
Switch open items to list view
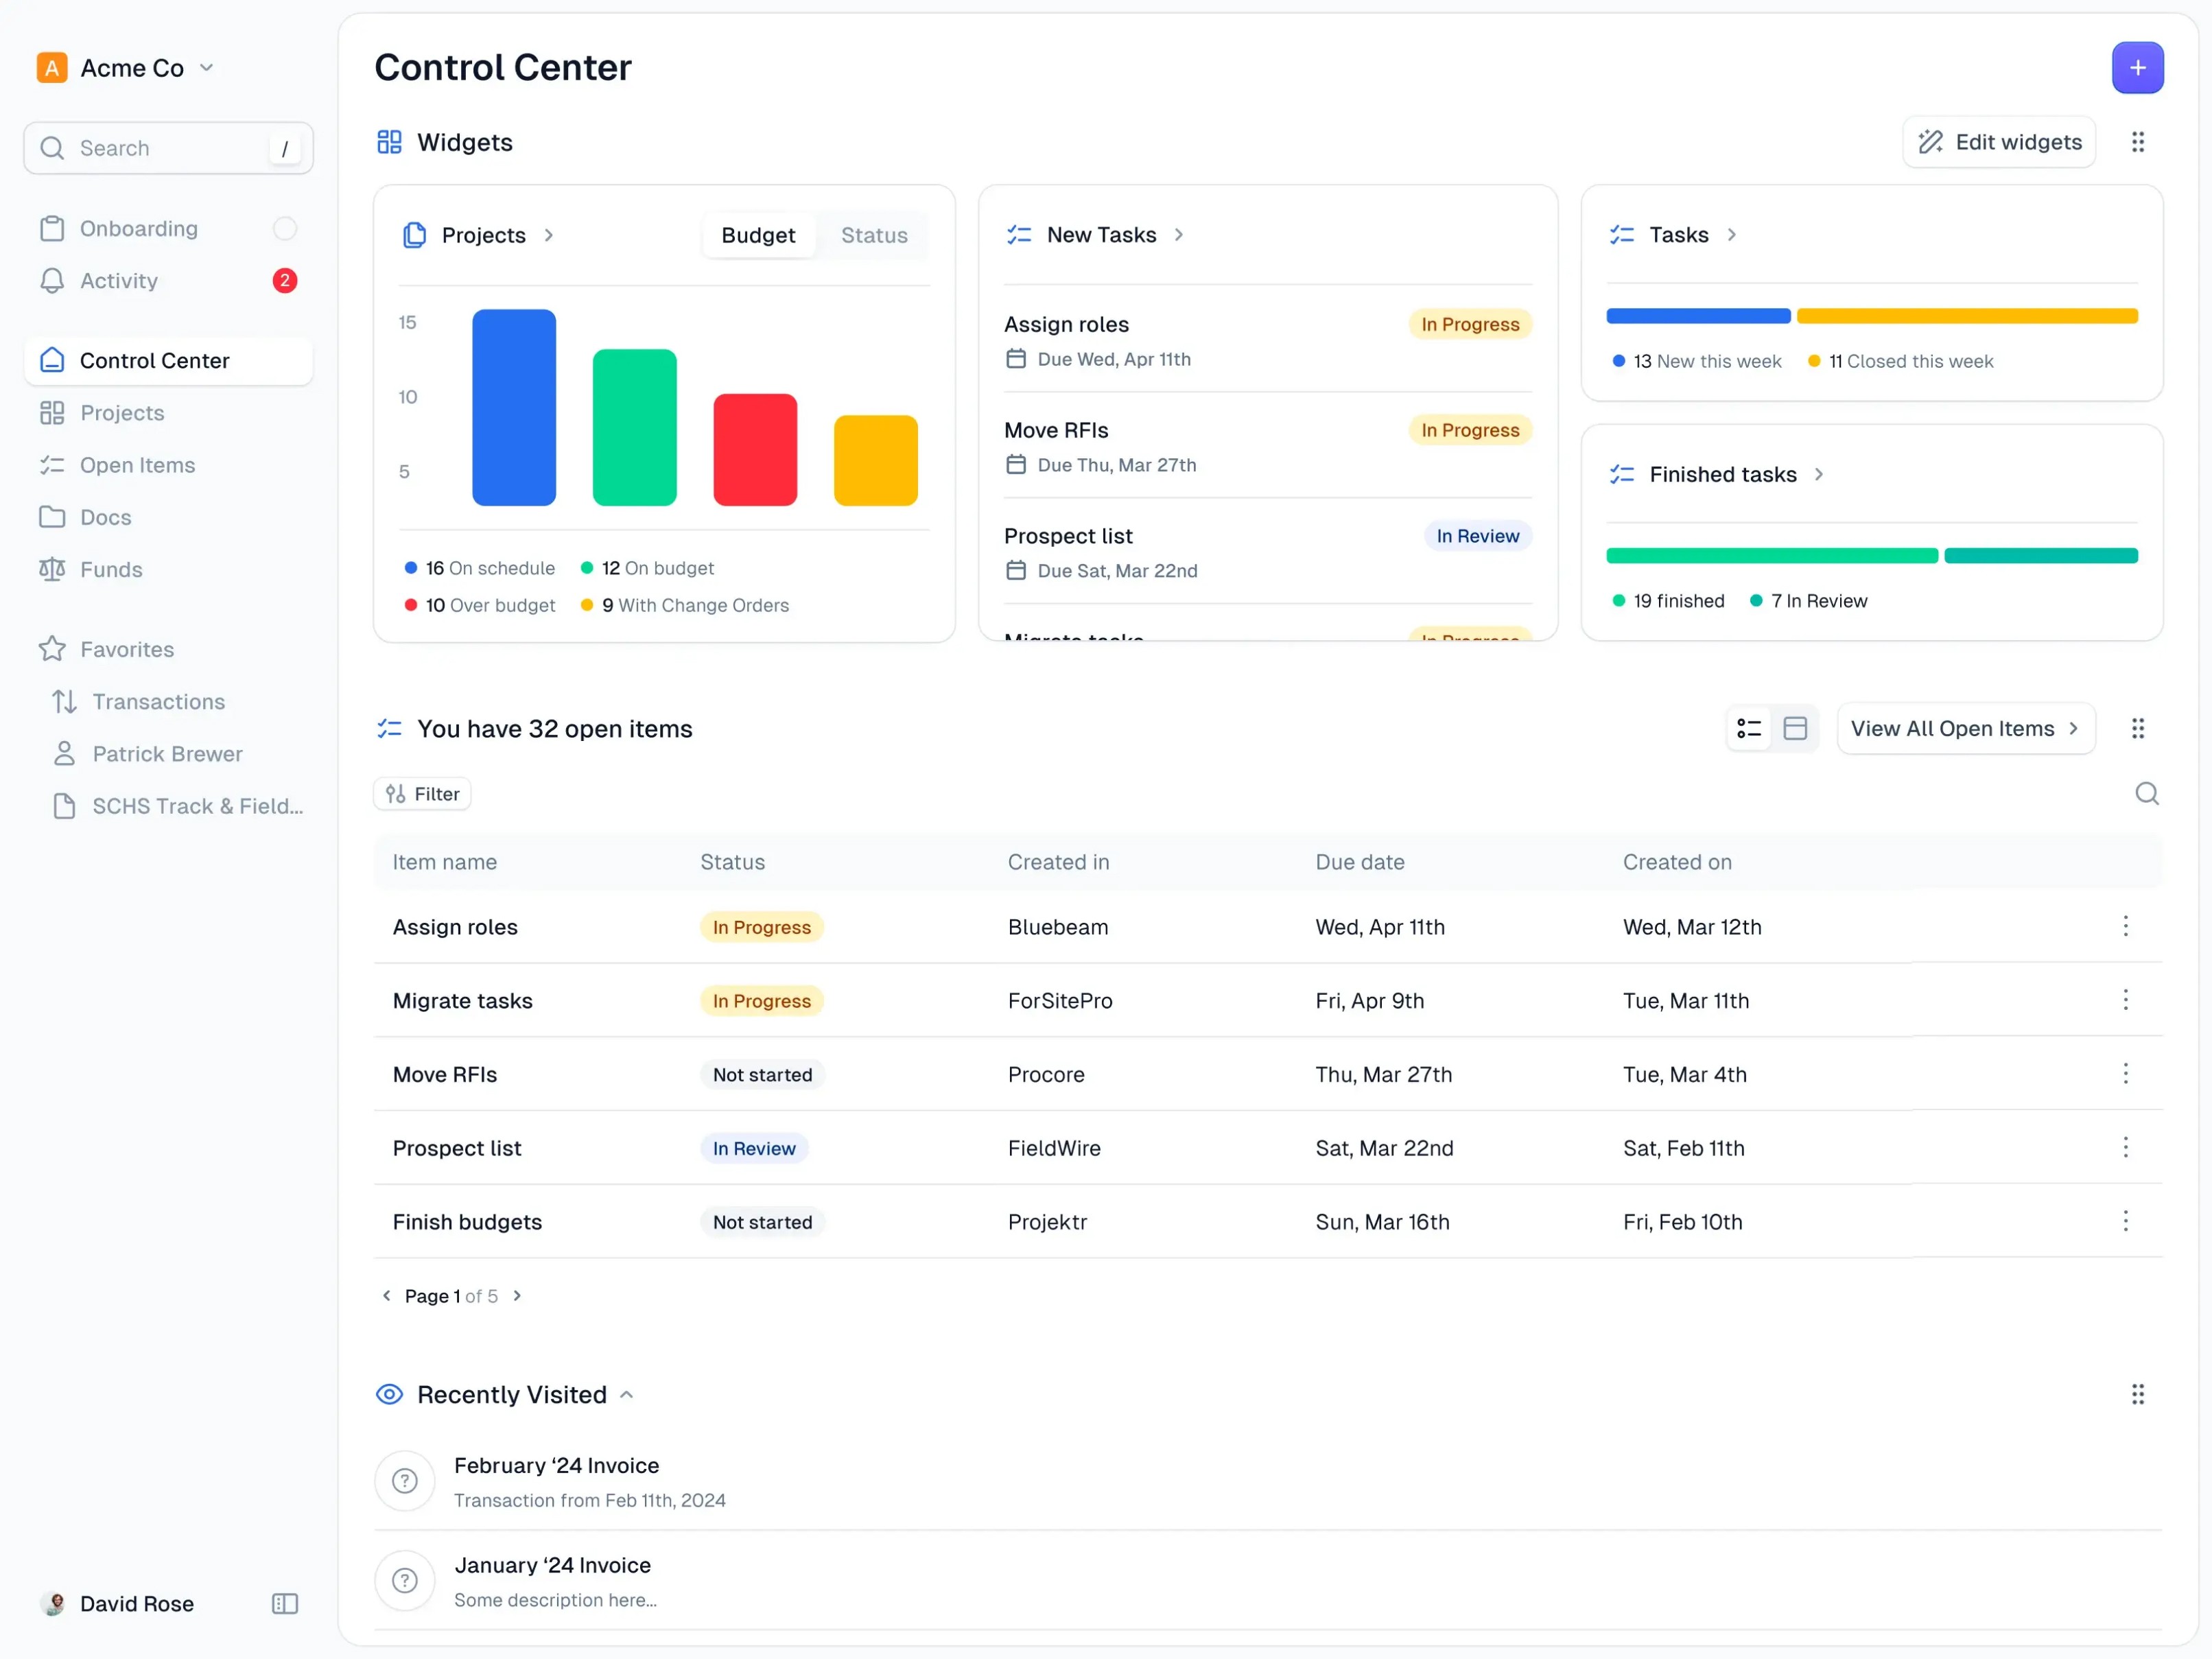tap(1749, 729)
